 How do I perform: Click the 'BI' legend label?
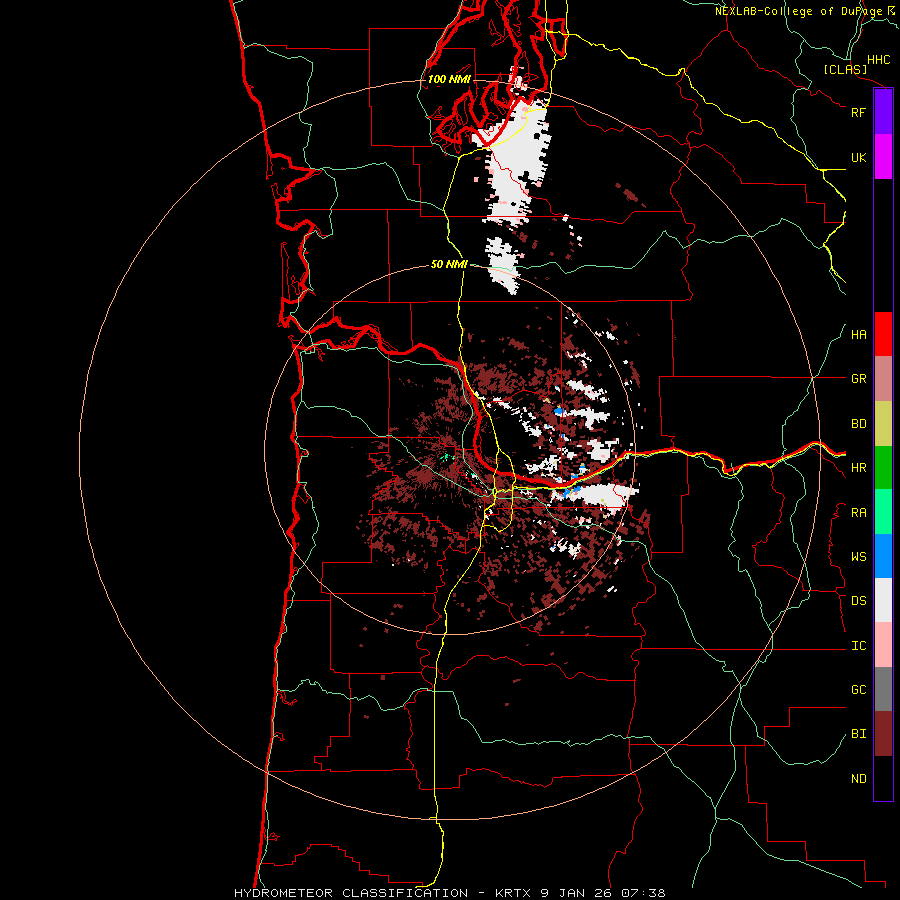(x=858, y=734)
